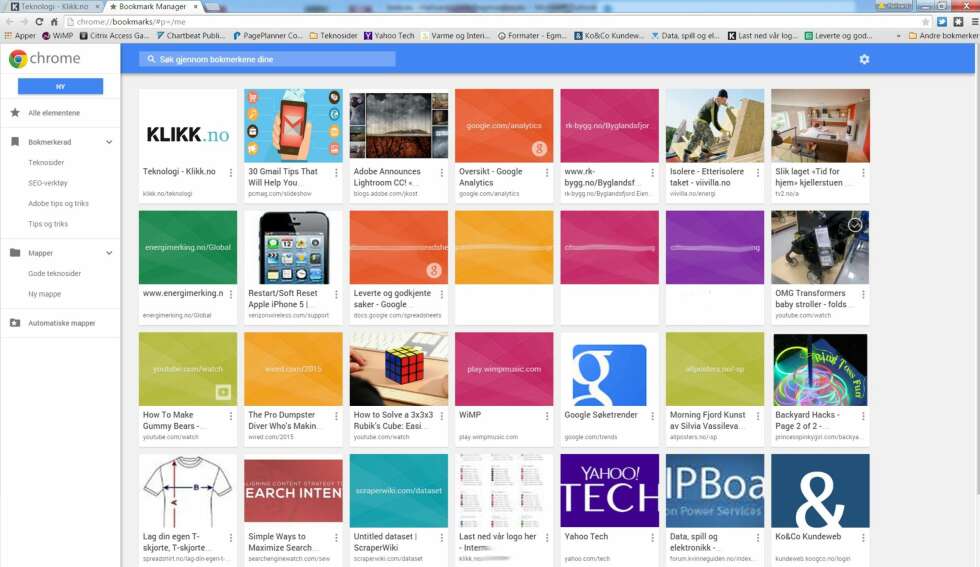The width and height of the screenshot is (980, 567).
Task: Open the Rubik's Cube bookmark thumbnail
Action: [x=399, y=369]
